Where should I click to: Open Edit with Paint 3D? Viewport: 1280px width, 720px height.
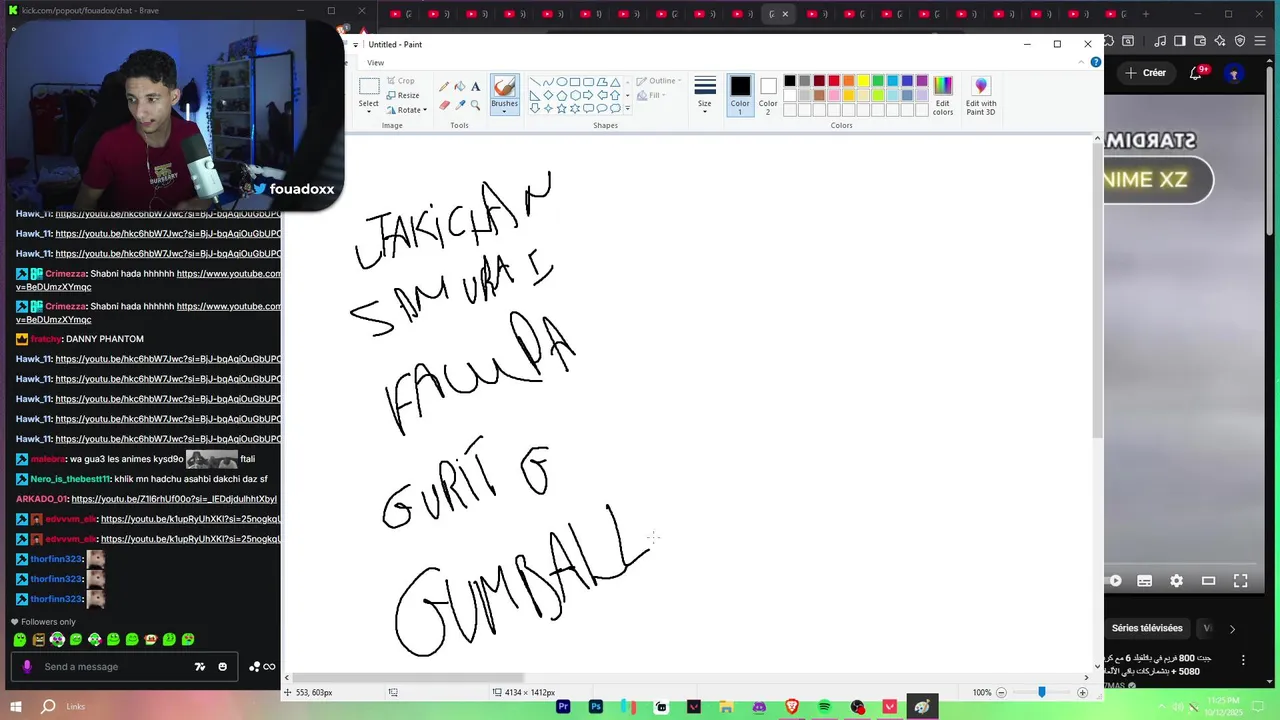pos(981,96)
